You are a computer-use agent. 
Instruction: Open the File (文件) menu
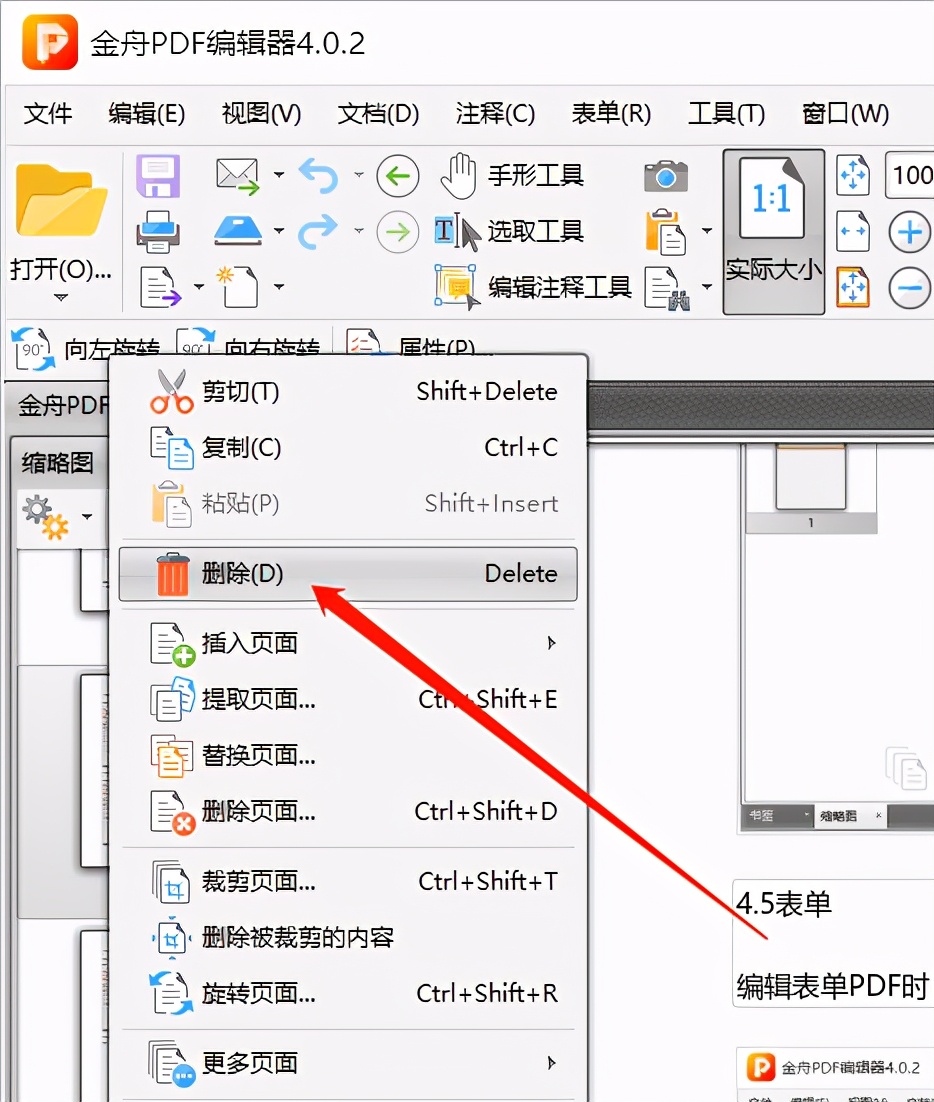48,113
